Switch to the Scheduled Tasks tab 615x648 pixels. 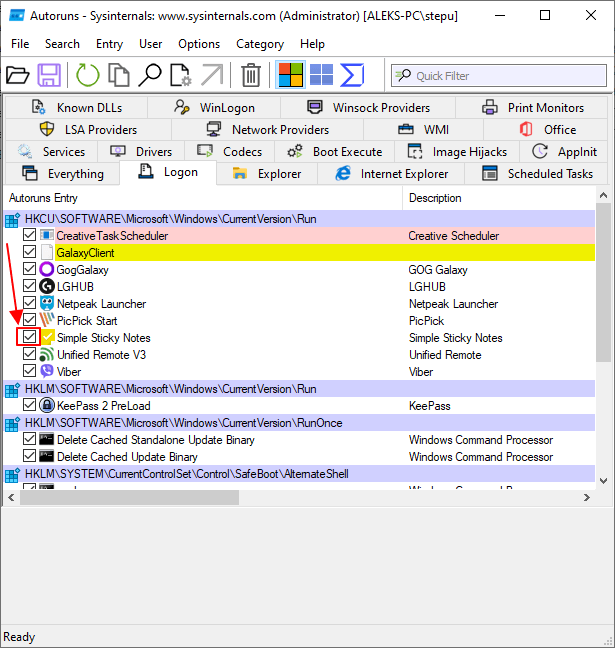[x=536, y=174]
